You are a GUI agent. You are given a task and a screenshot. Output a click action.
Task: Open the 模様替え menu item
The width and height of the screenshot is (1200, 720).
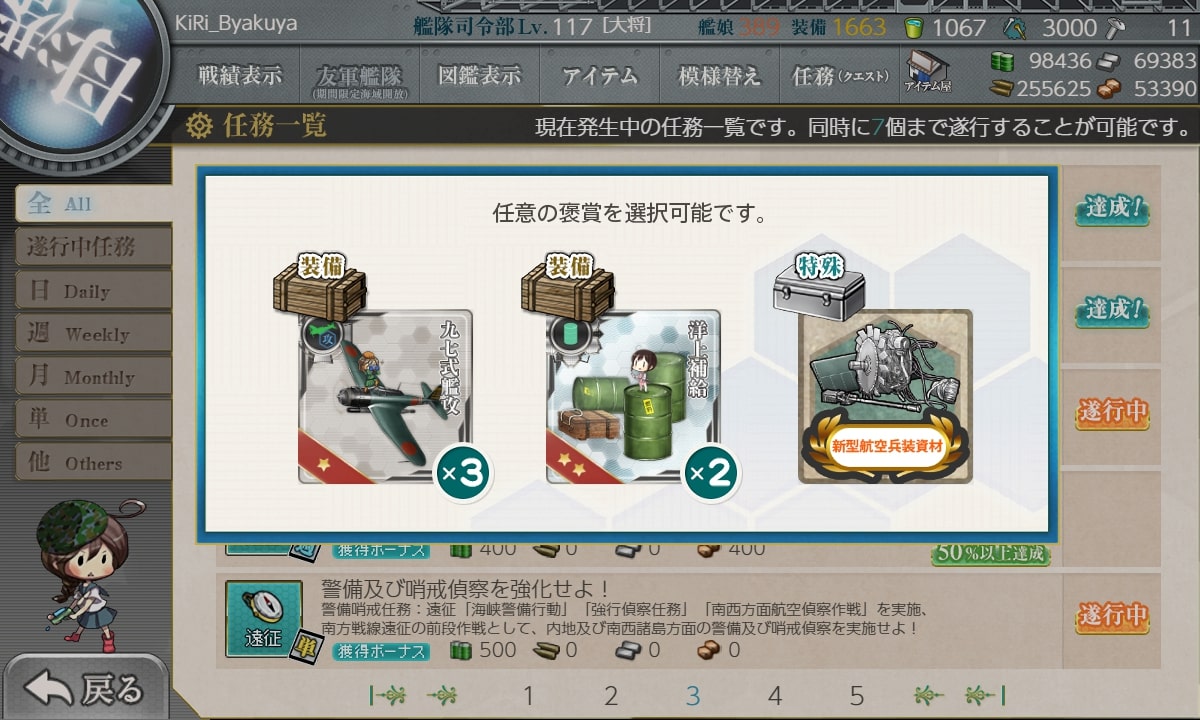pos(719,76)
